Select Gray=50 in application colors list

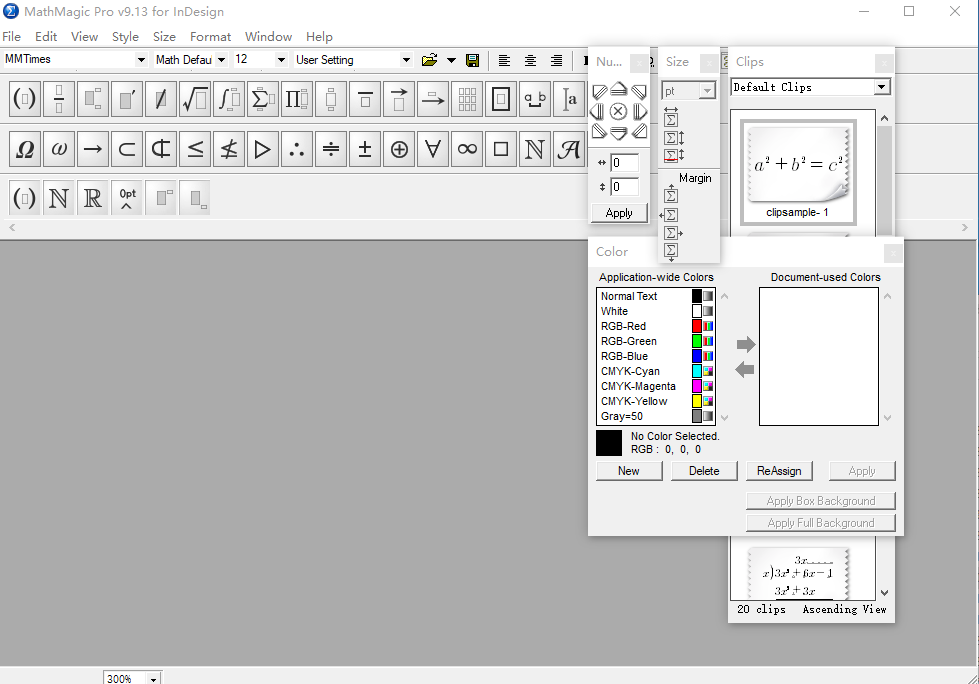[x=656, y=416]
